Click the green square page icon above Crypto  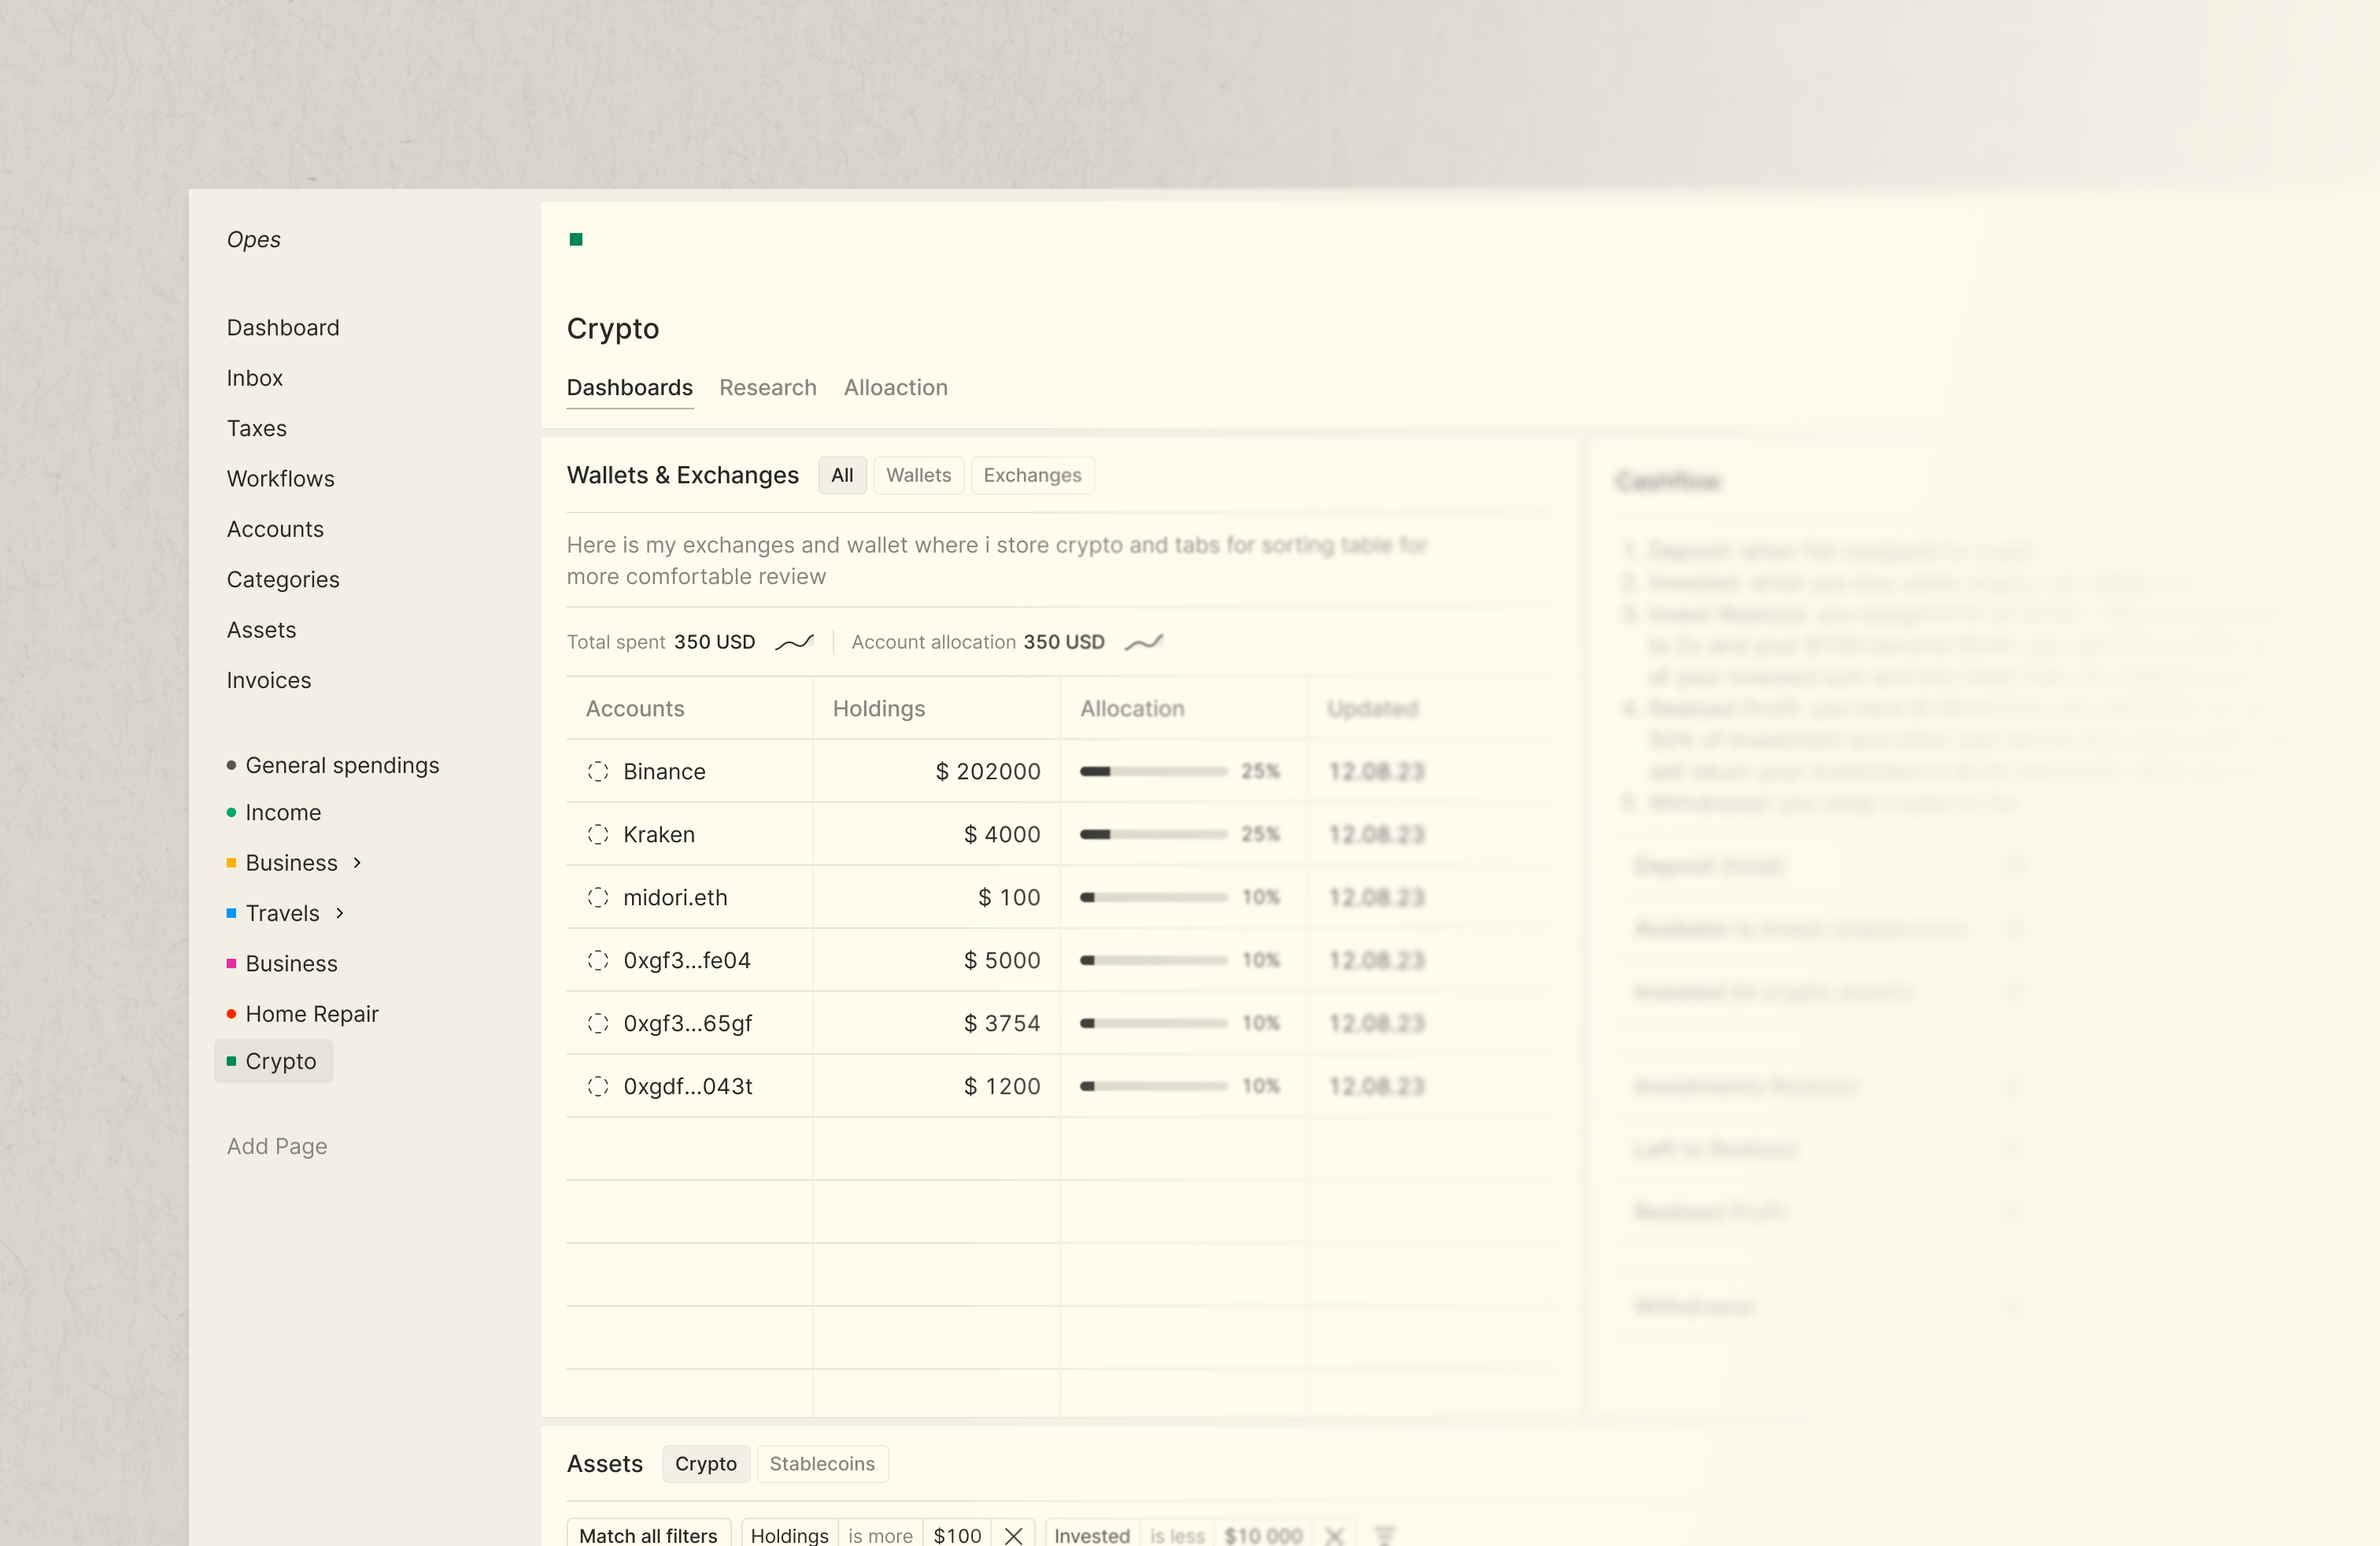coord(576,239)
